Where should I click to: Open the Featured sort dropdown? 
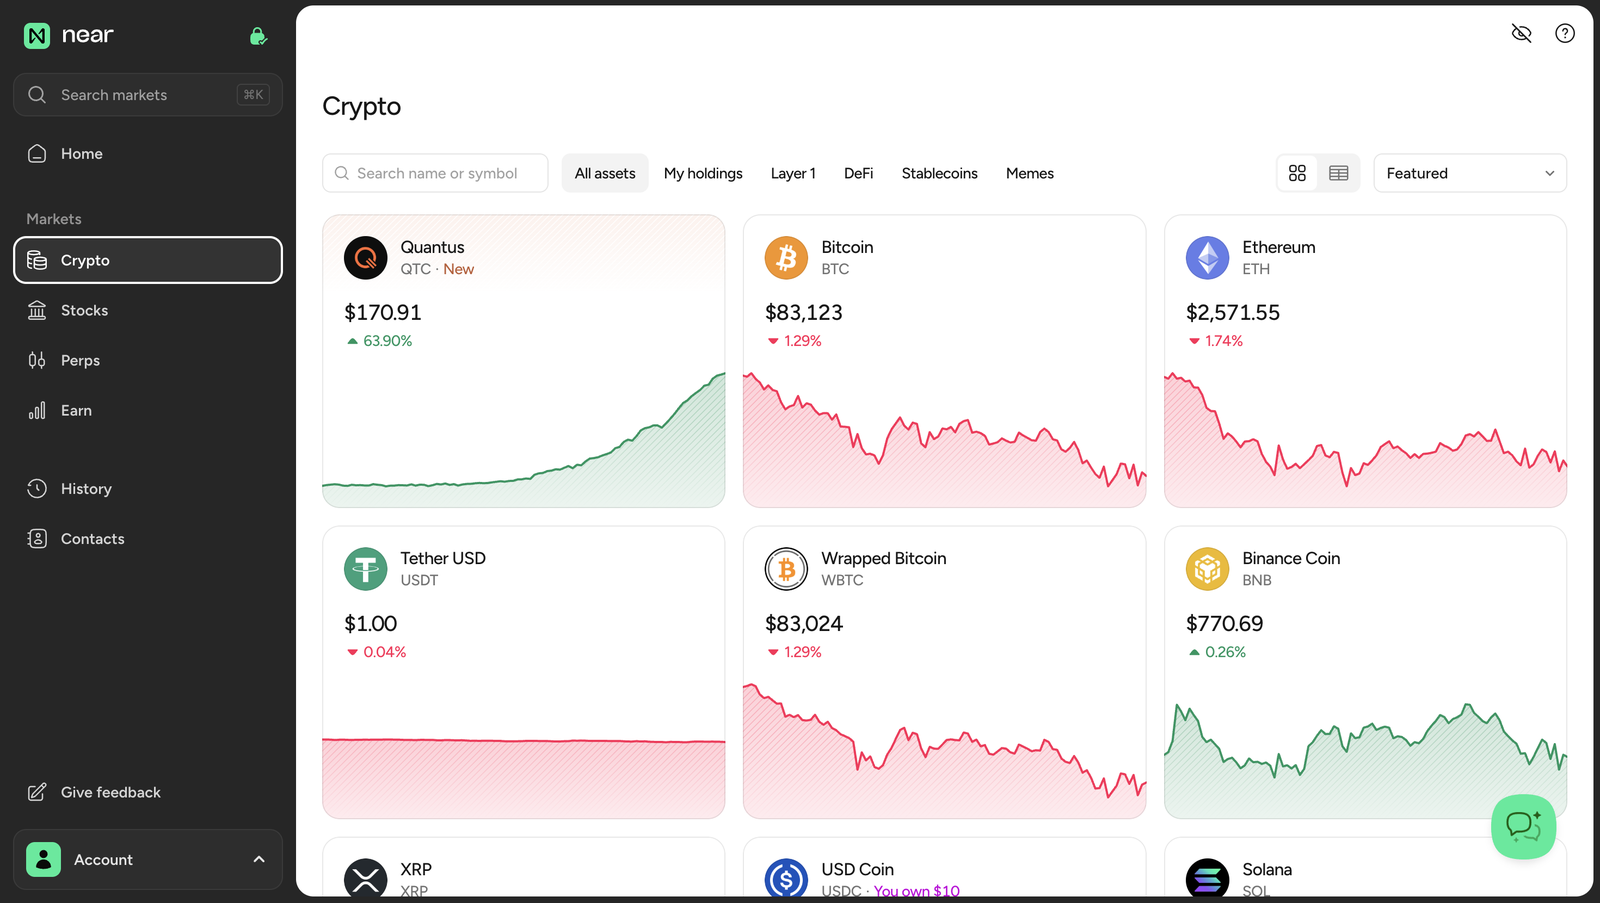1470,173
